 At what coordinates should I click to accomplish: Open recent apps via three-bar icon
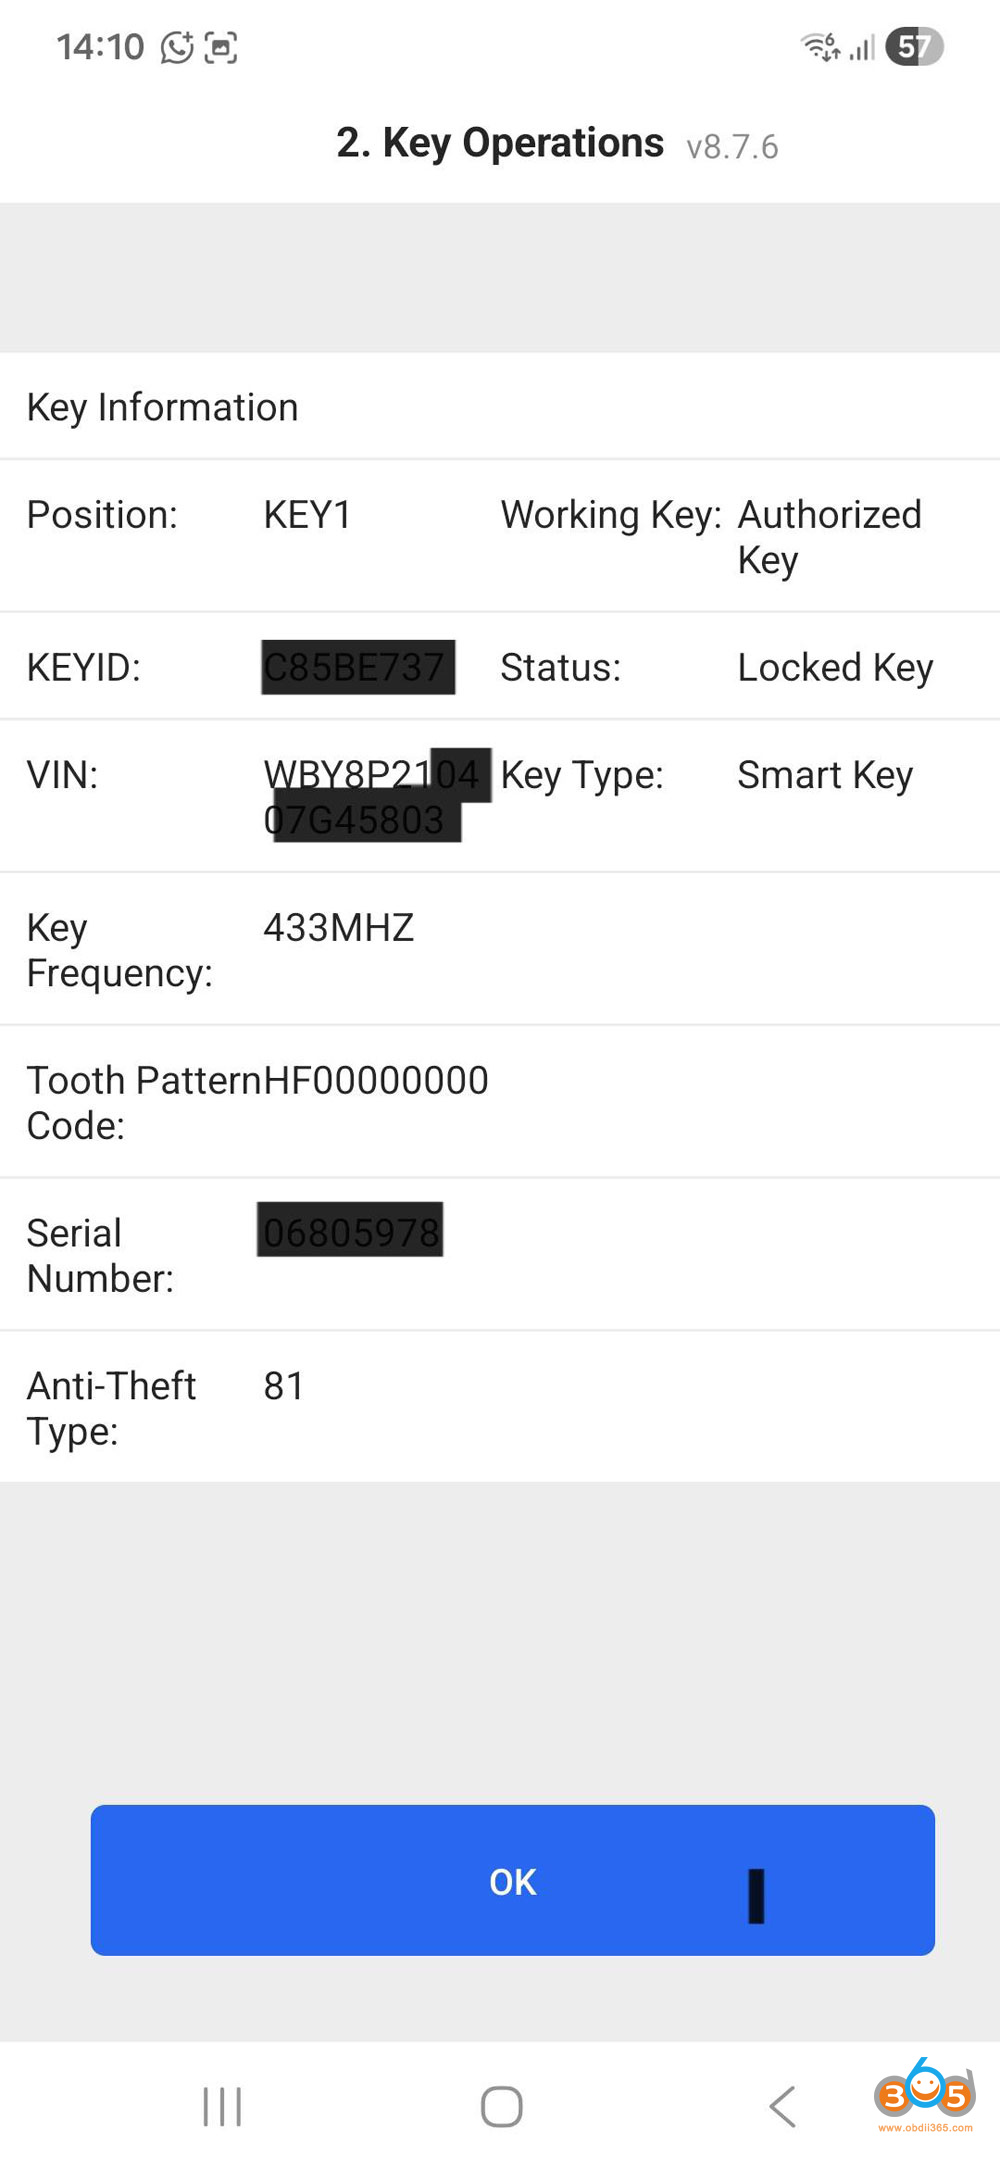point(222,2106)
